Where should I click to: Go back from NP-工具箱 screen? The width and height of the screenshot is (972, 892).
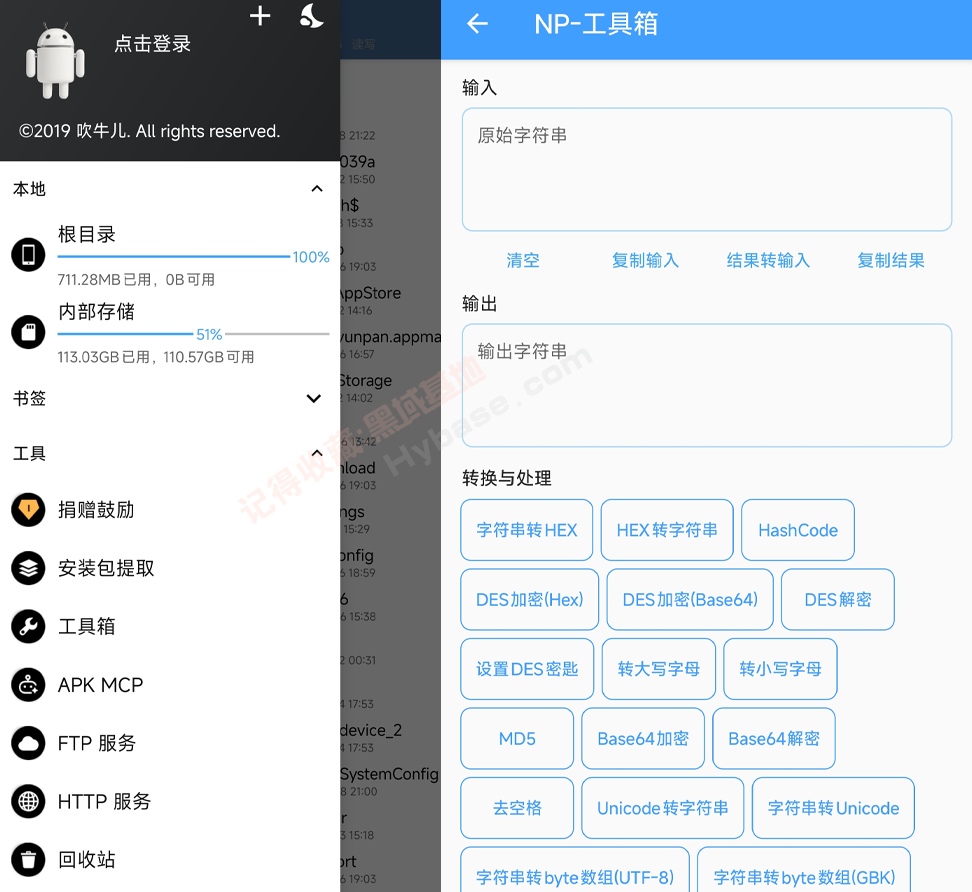click(477, 24)
